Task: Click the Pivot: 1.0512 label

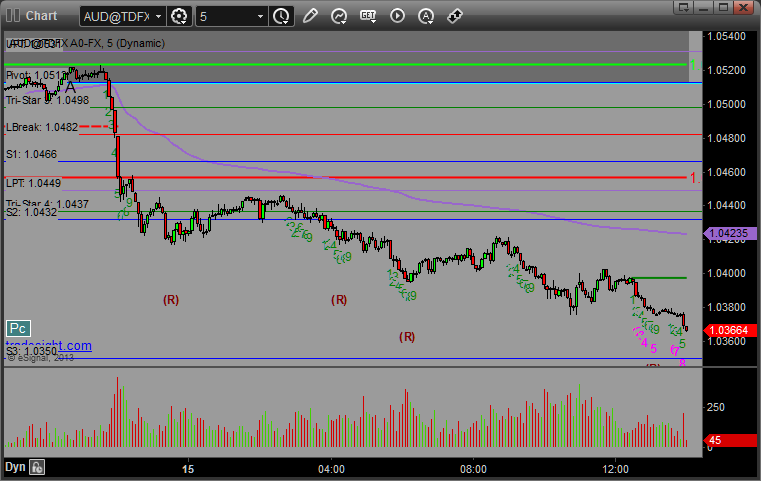Action: coord(35,75)
